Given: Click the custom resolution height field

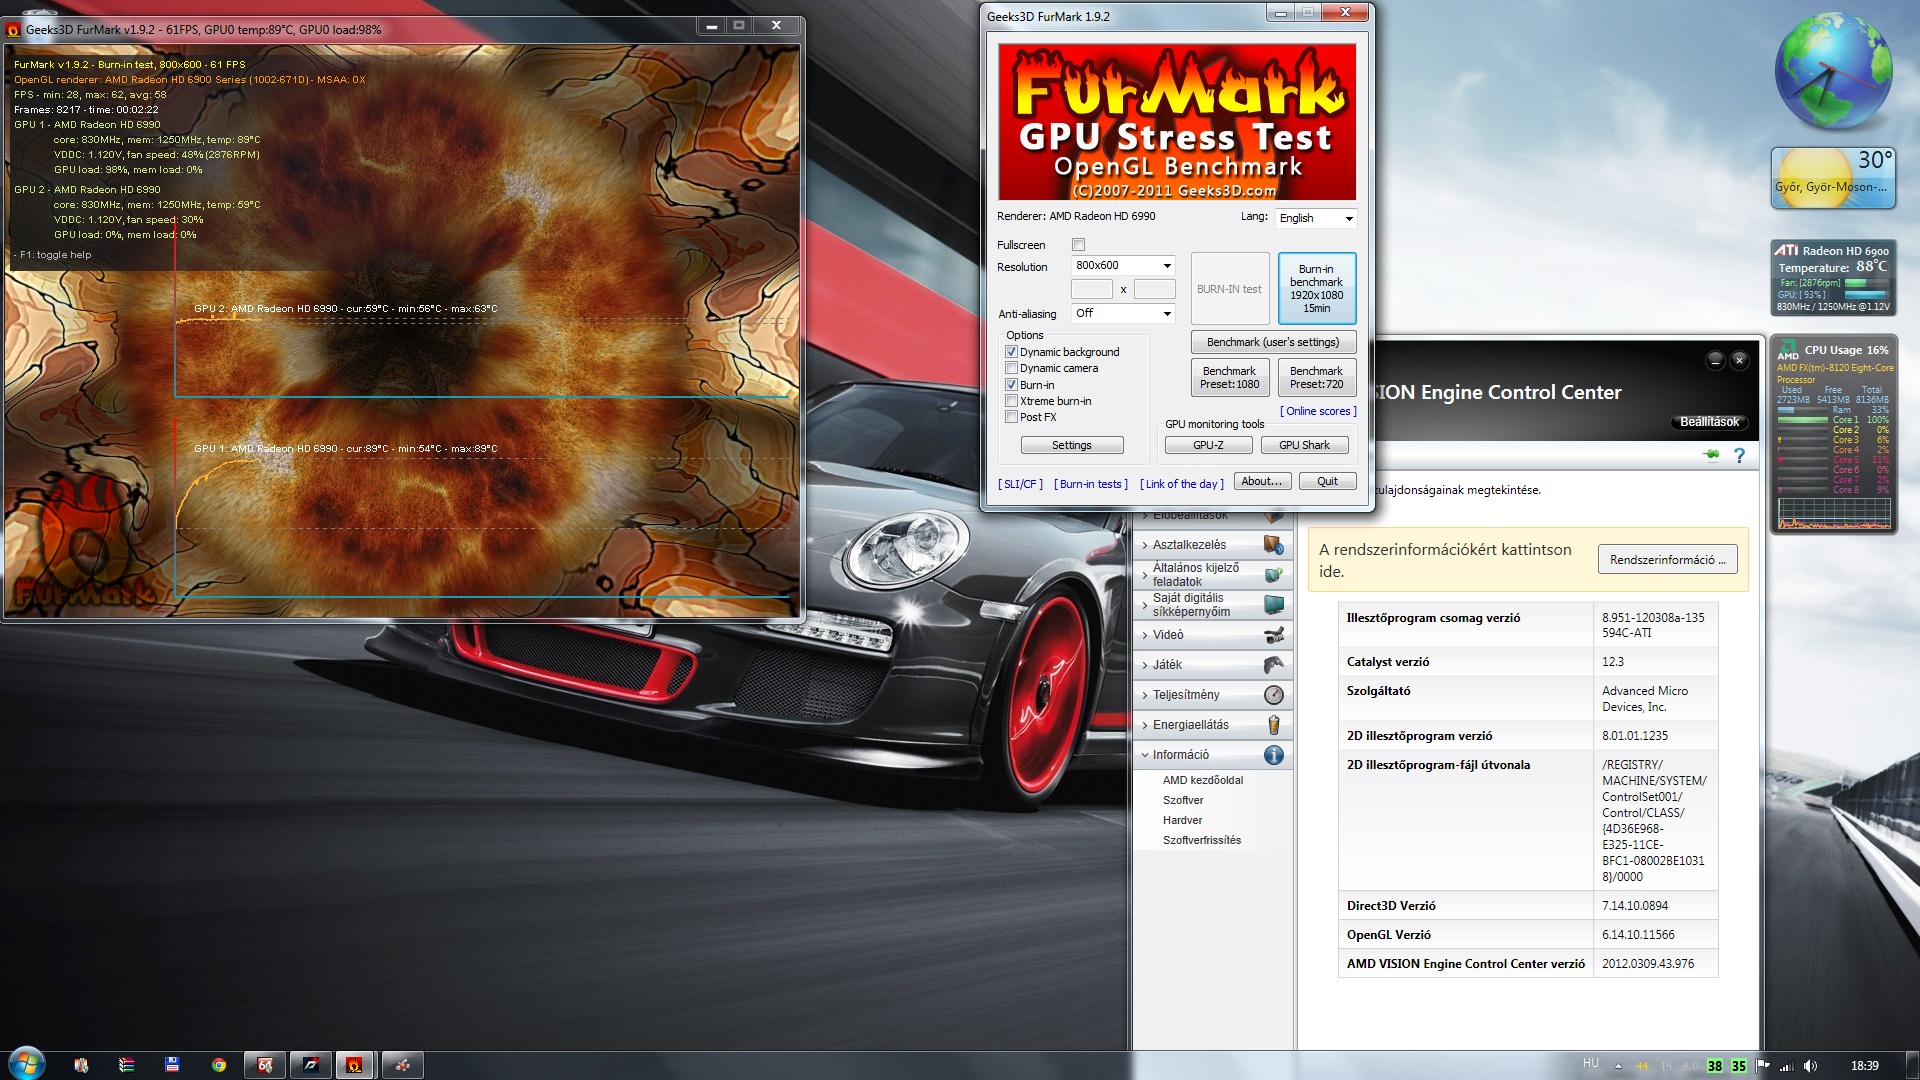Looking at the screenshot, I should (1154, 289).
